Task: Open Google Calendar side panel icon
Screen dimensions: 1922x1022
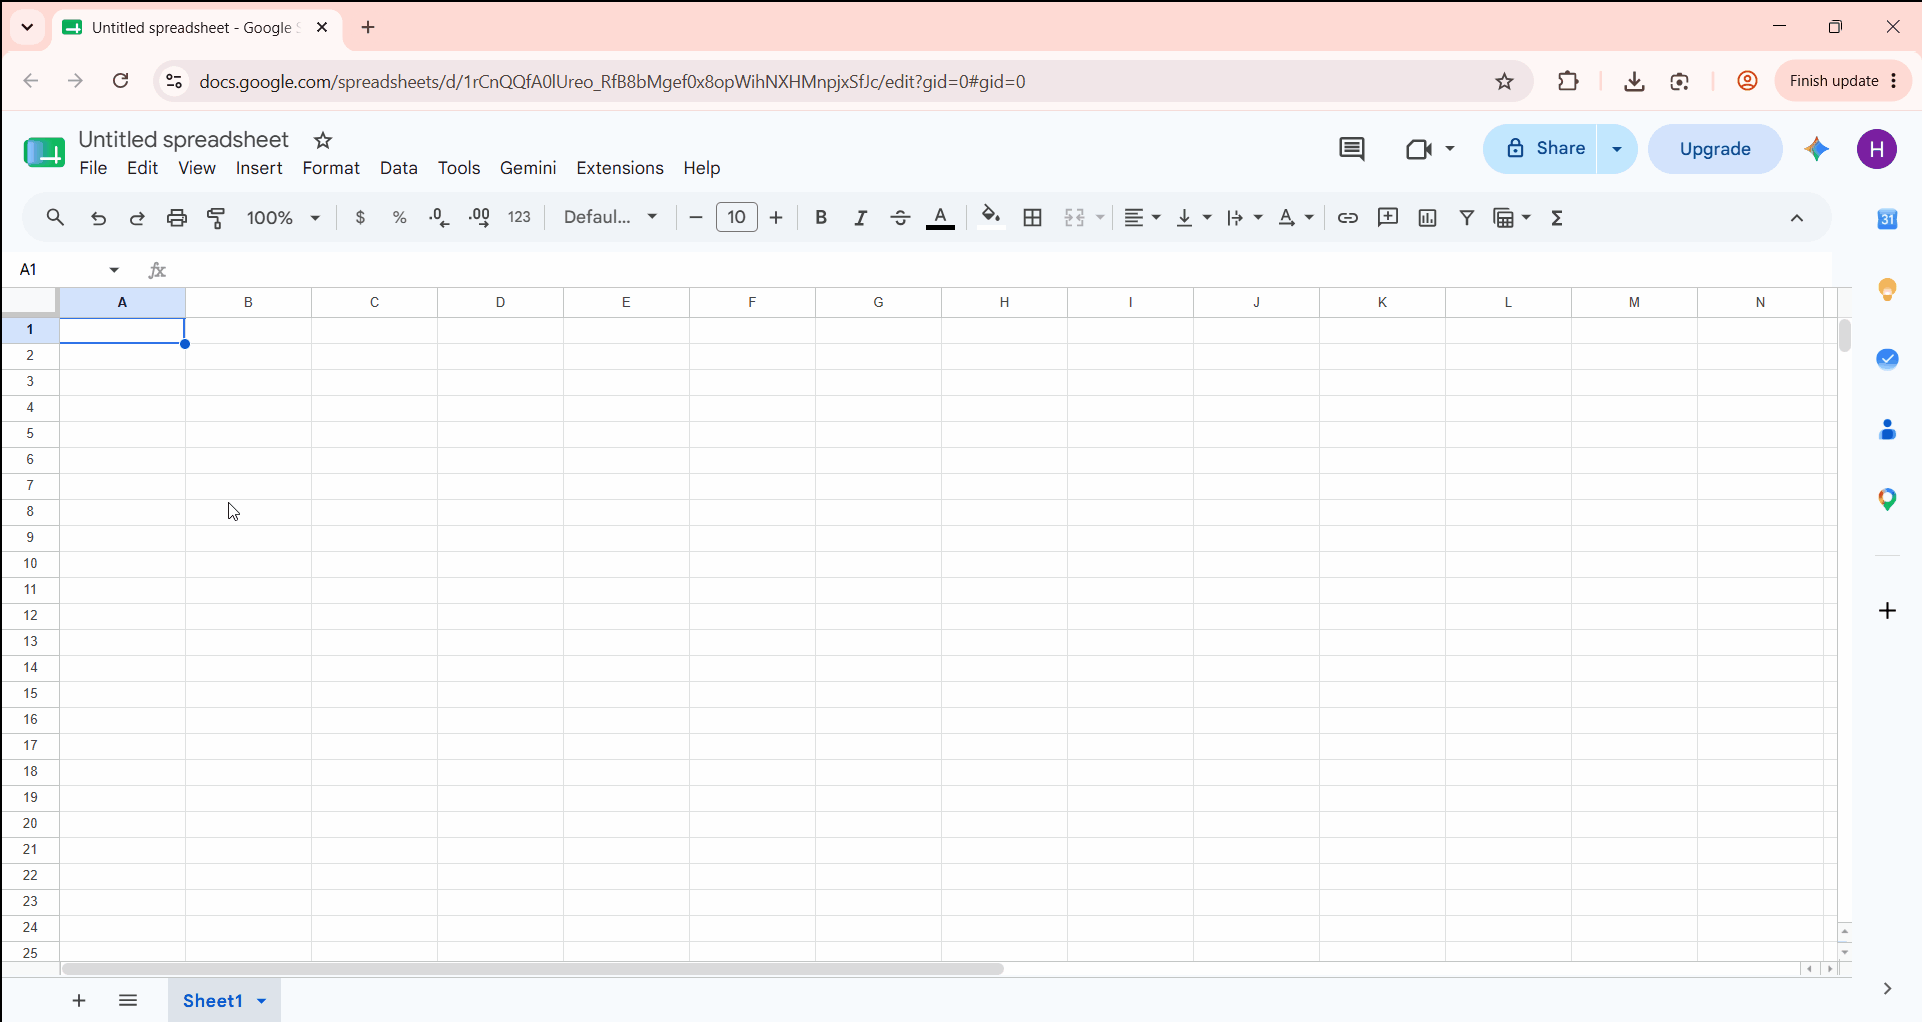Action: coord(1888,219)
